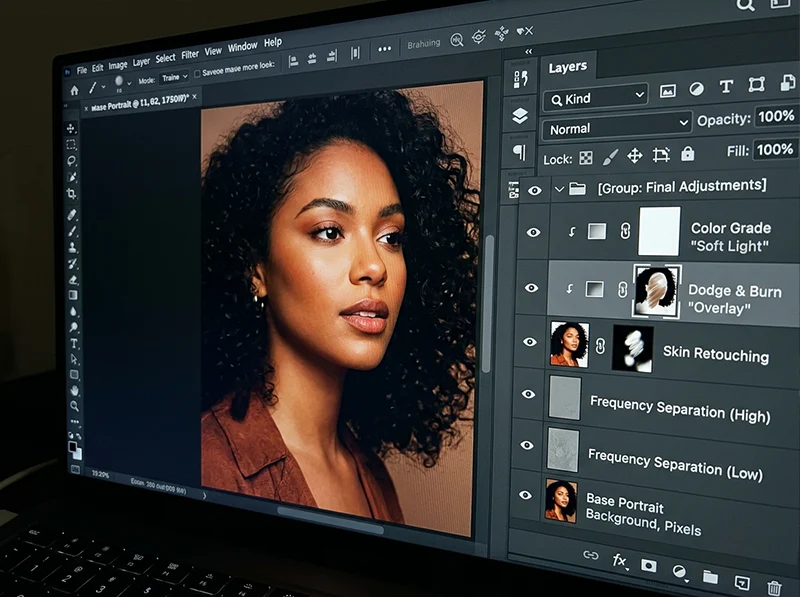Open the File menu
800x597 pixels.
82,70
